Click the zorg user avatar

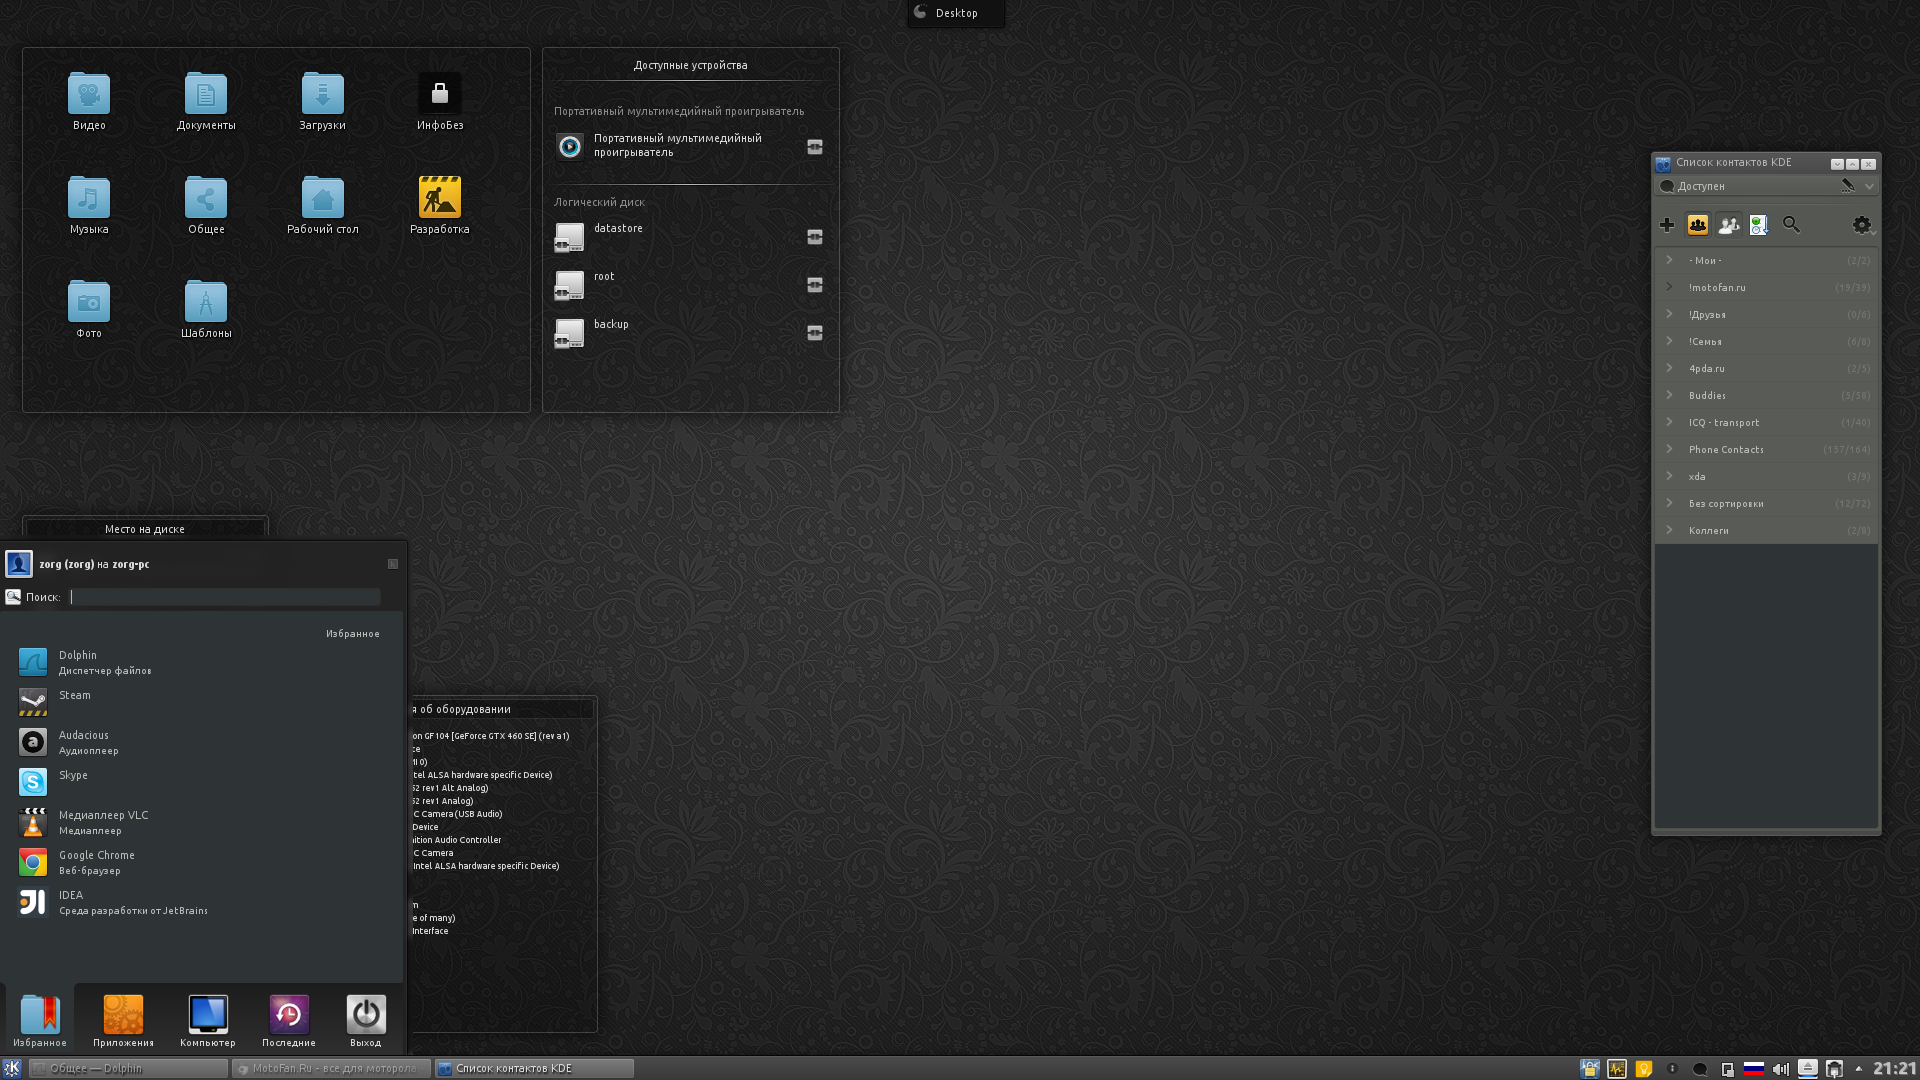[x=19, y=564]
